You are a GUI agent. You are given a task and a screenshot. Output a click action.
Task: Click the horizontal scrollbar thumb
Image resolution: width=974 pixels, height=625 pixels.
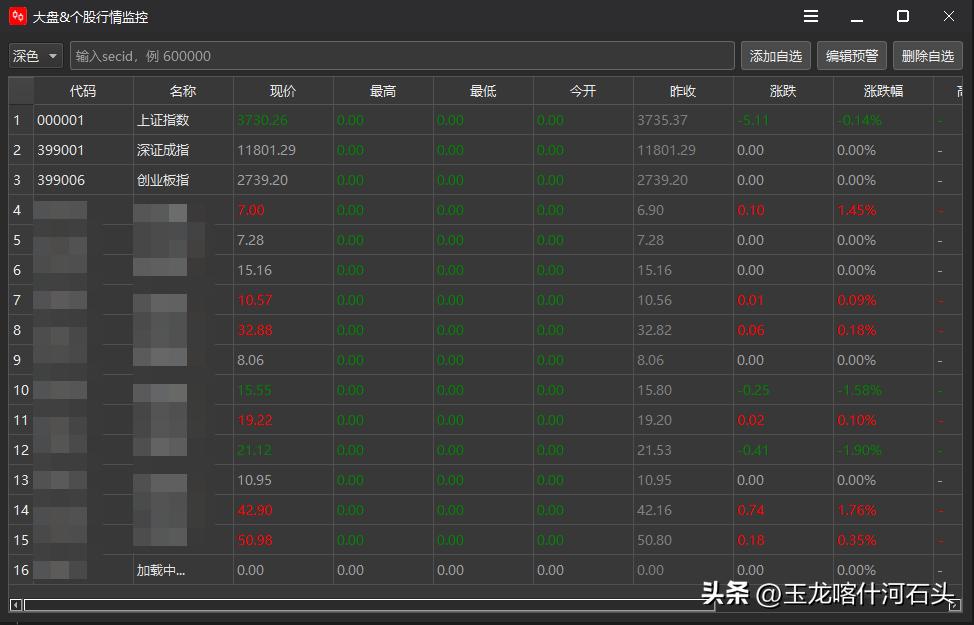370,604
